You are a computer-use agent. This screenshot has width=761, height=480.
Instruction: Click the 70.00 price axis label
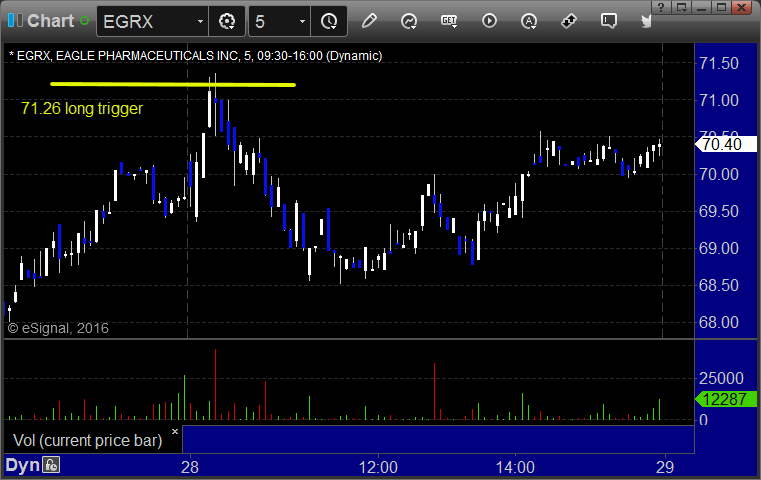click(718, 174)
